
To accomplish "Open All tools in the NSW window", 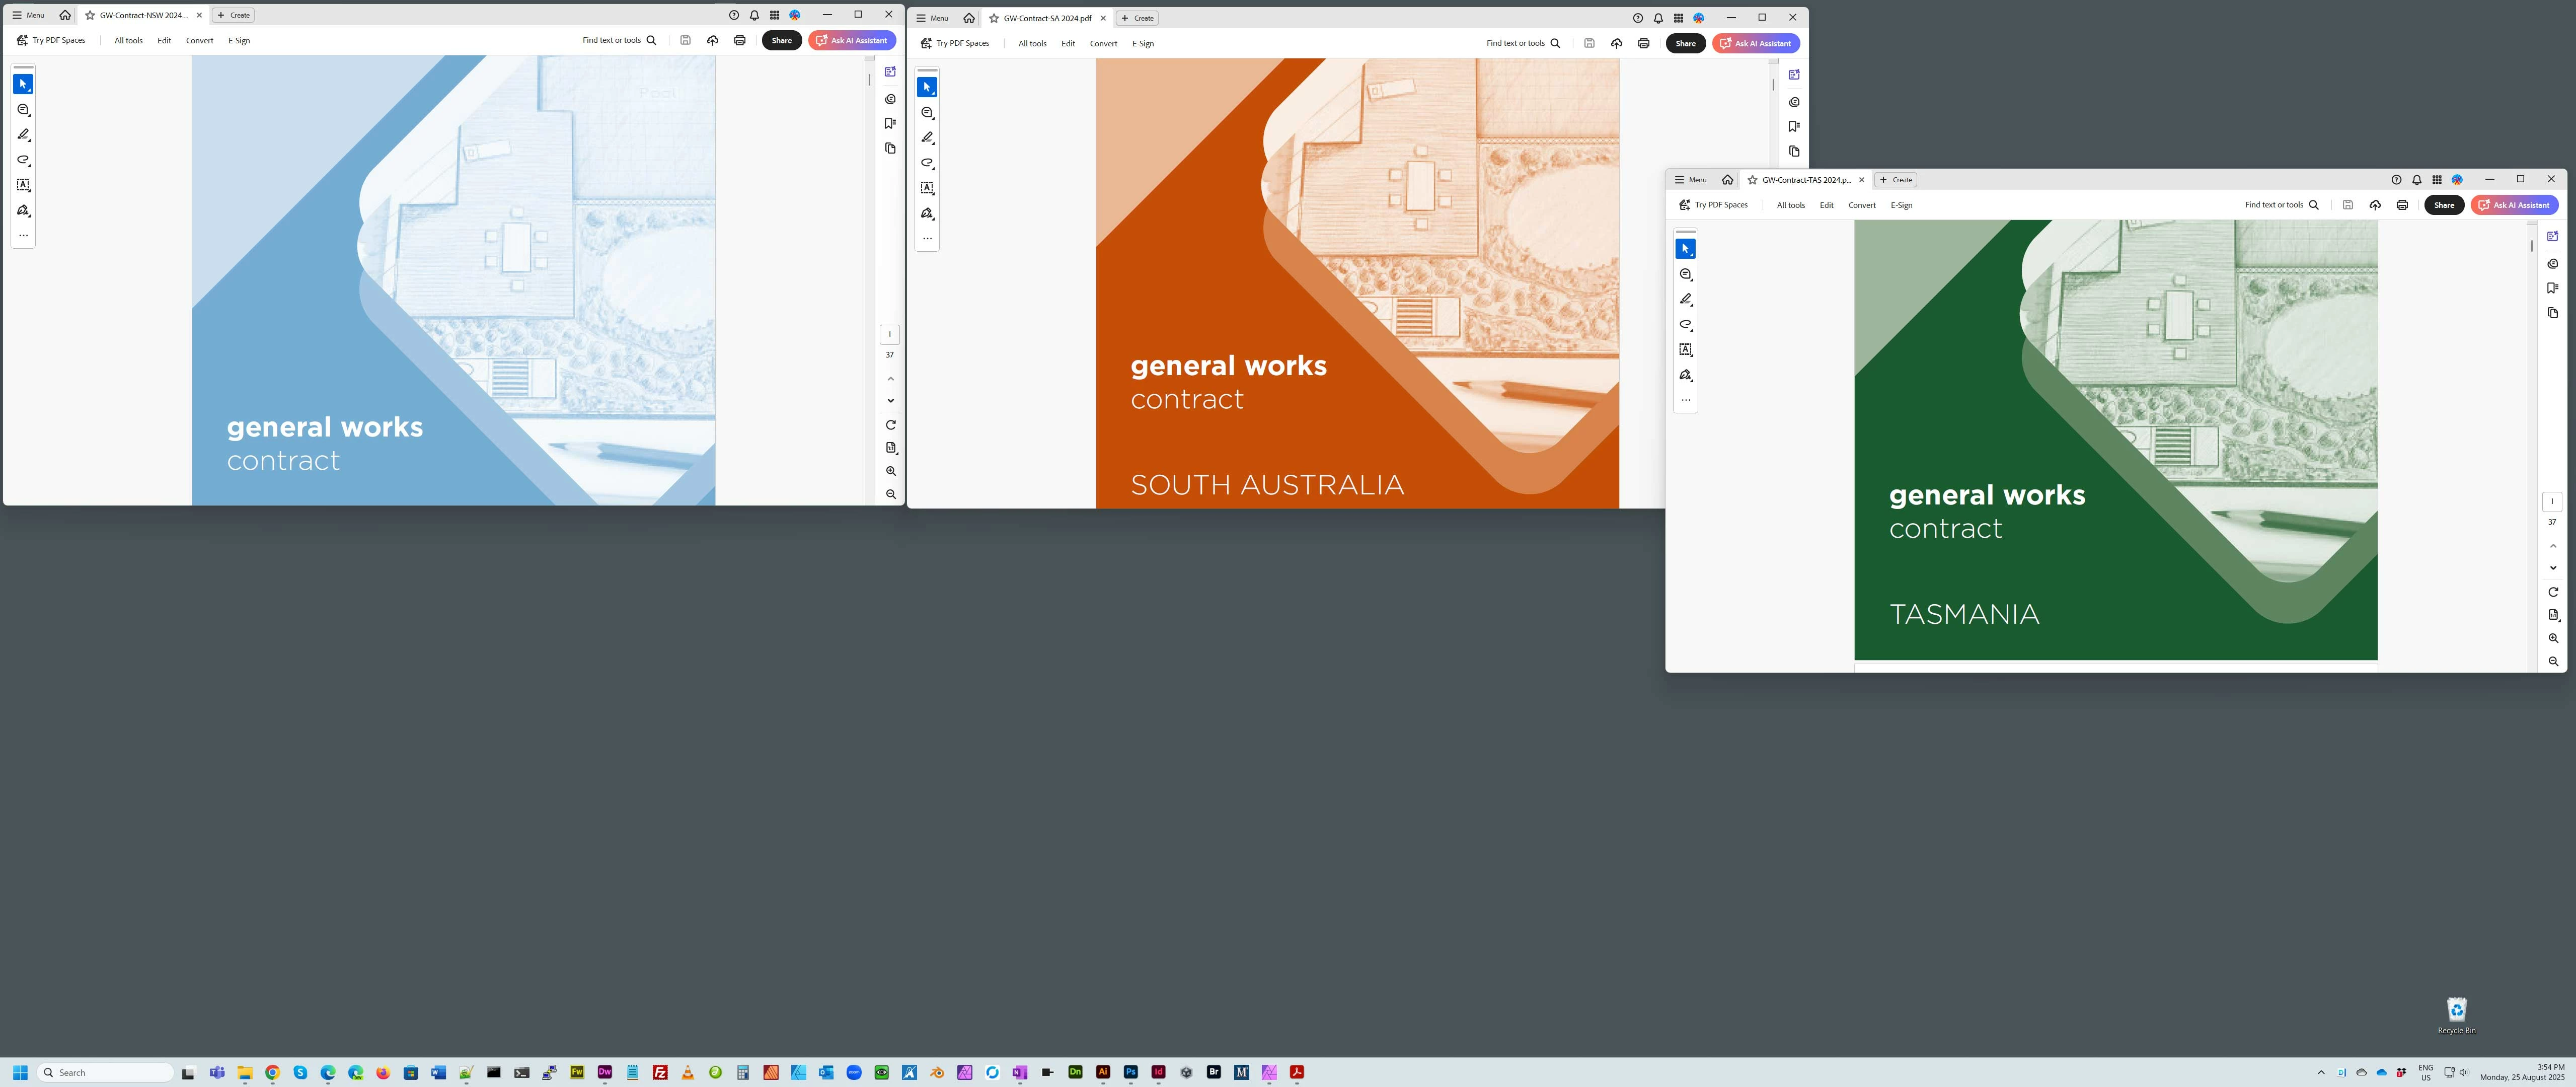I will coord(128,41).
